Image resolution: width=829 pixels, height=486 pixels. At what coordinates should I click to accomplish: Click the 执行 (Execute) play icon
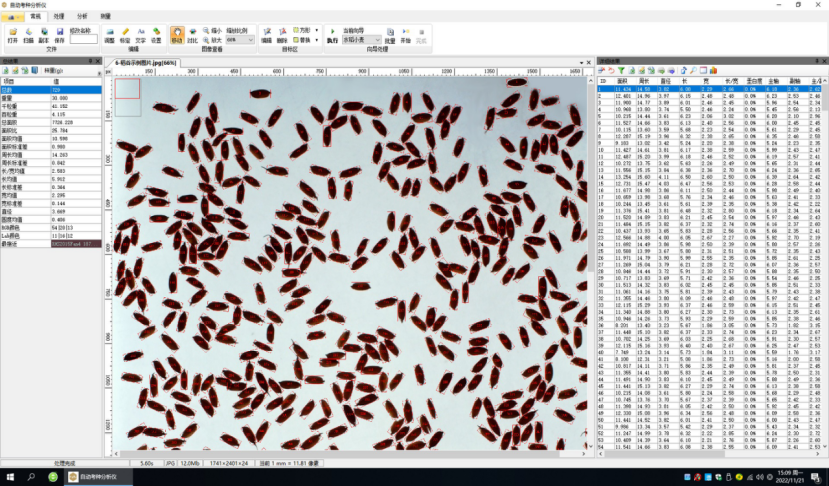332,35
